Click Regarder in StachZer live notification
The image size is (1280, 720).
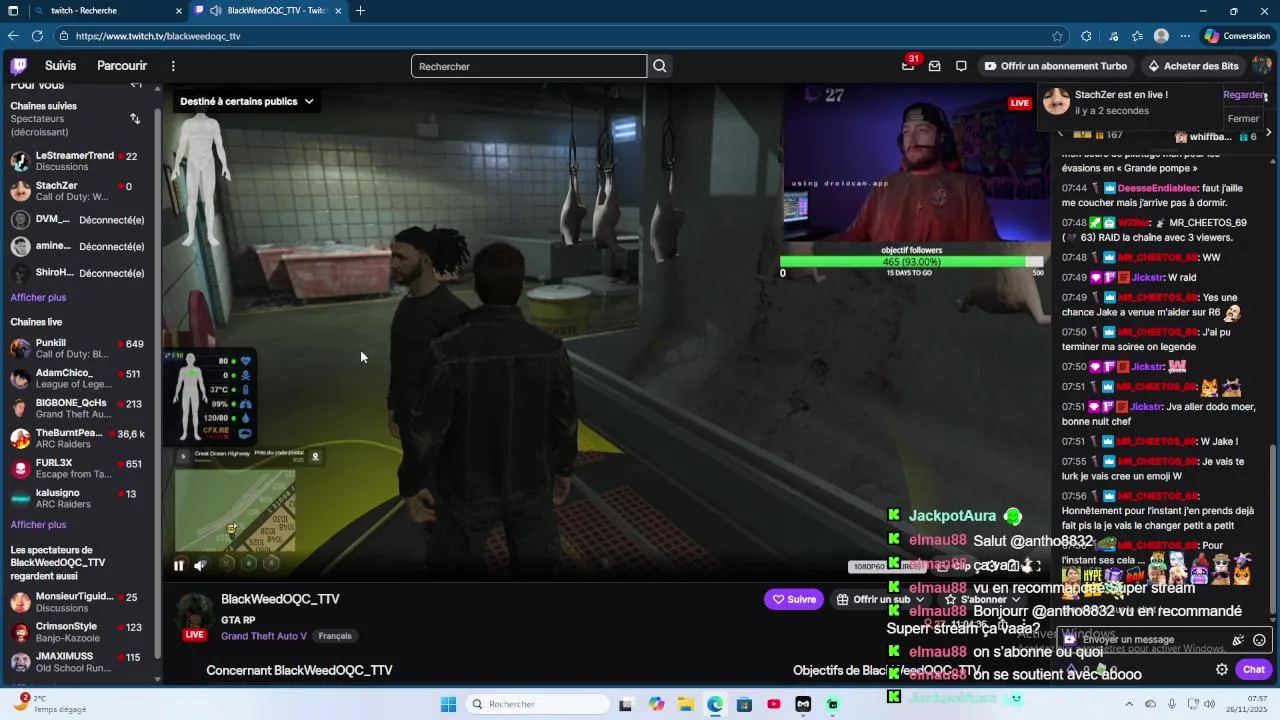[x=1245, y=95]
